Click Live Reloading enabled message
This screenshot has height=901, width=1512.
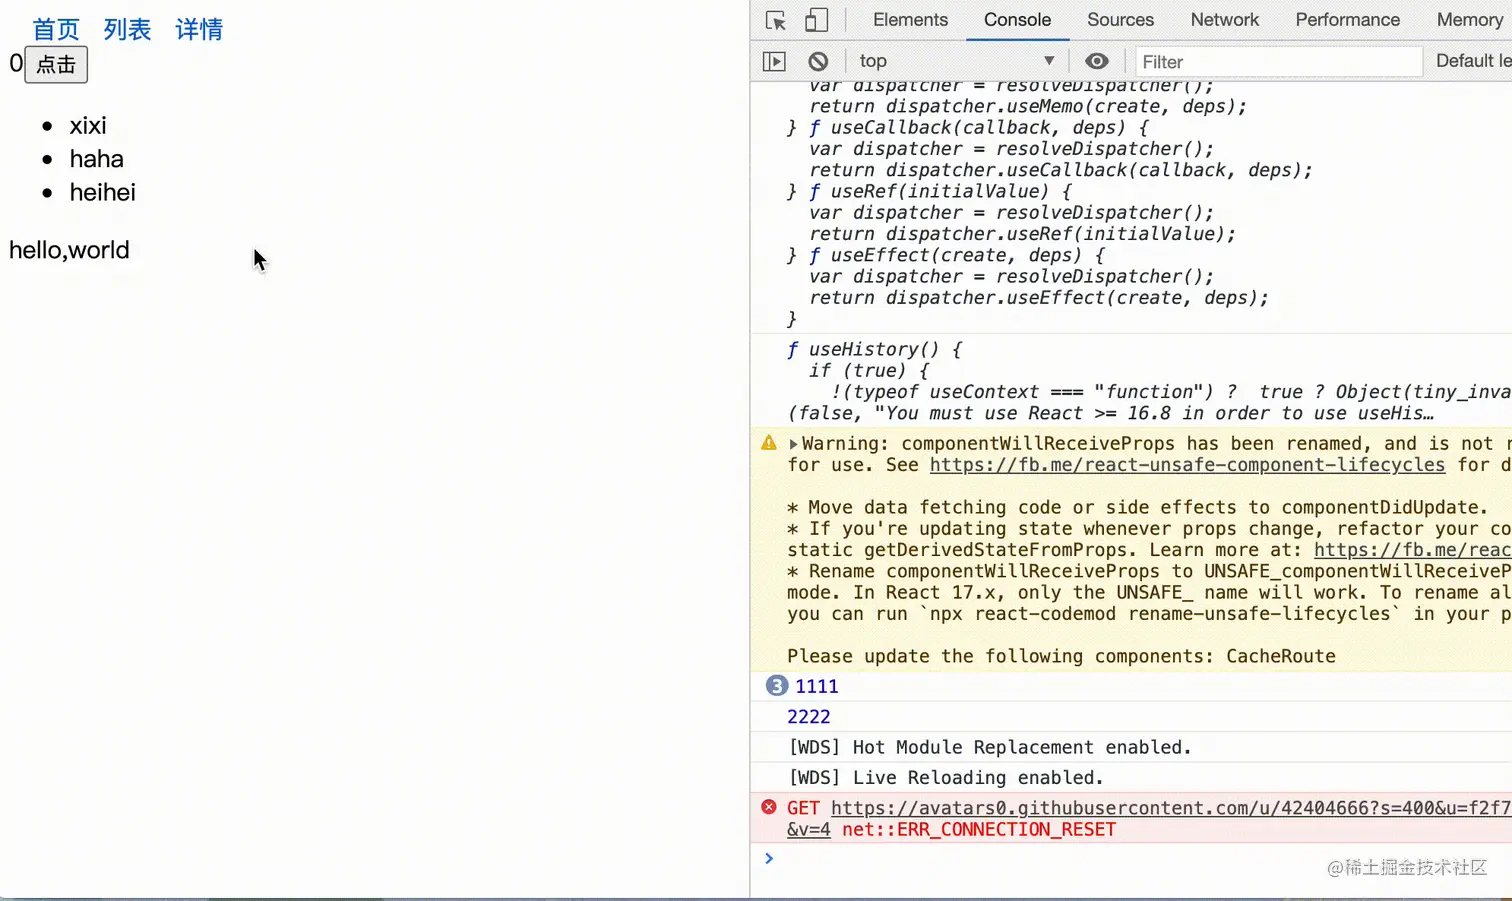point(946,778)
